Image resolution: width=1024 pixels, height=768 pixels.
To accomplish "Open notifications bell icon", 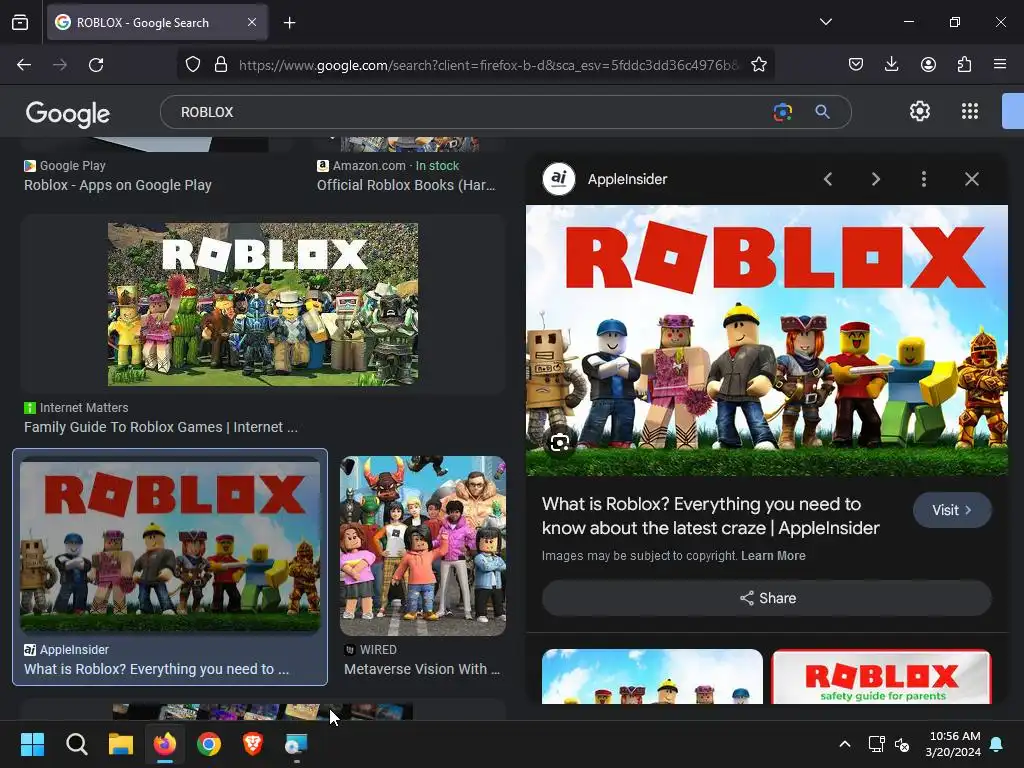I will tap(997, 744).
